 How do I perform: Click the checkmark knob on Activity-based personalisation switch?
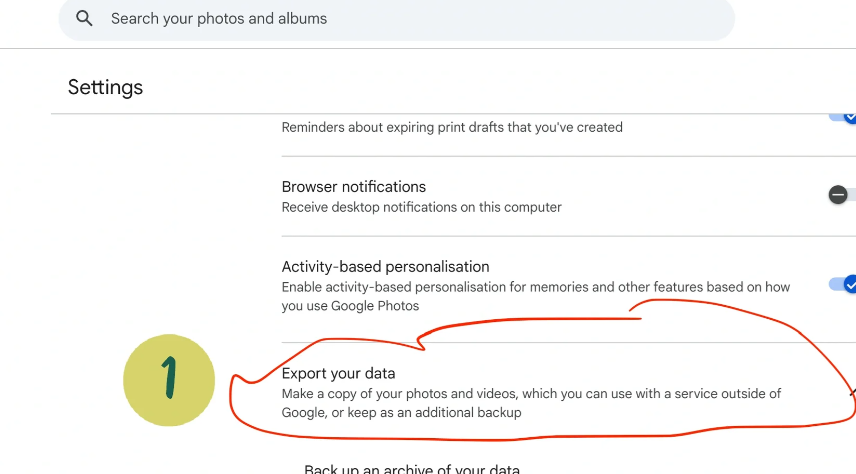coord(850,285)
